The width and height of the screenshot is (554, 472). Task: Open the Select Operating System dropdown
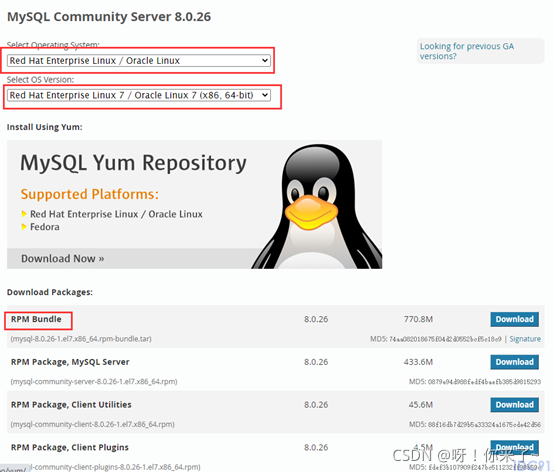click(138, 61)
